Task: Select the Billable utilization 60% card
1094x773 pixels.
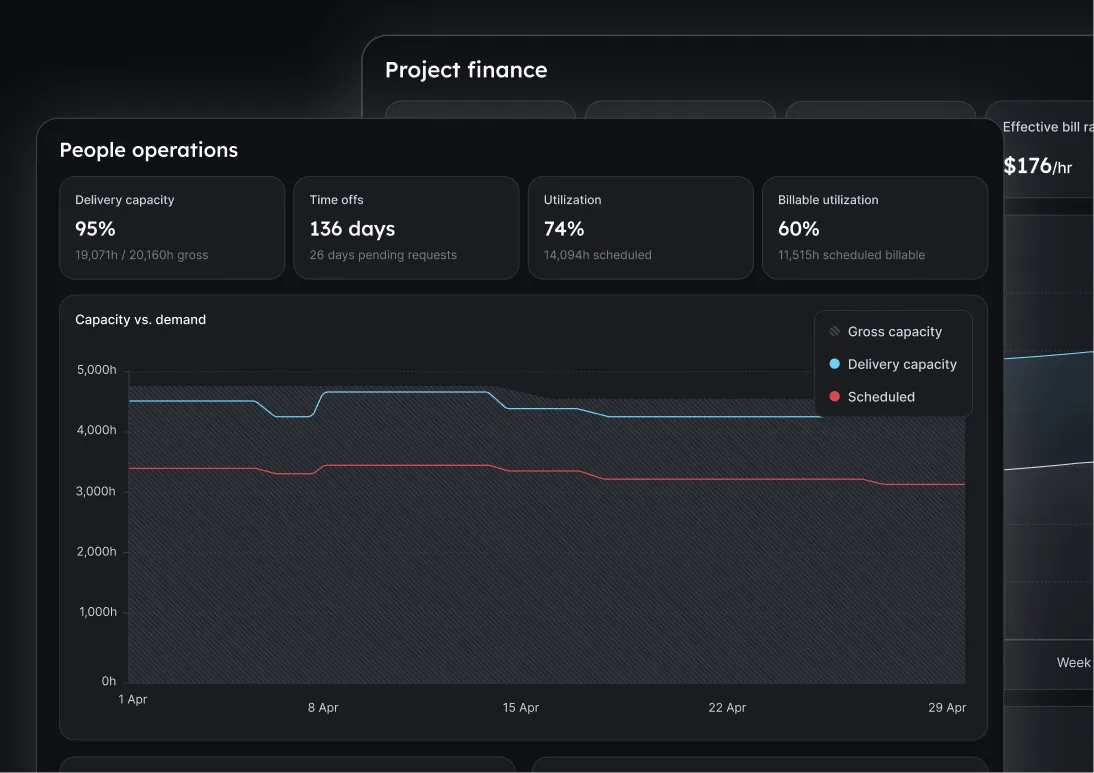Action: (875, 227)
